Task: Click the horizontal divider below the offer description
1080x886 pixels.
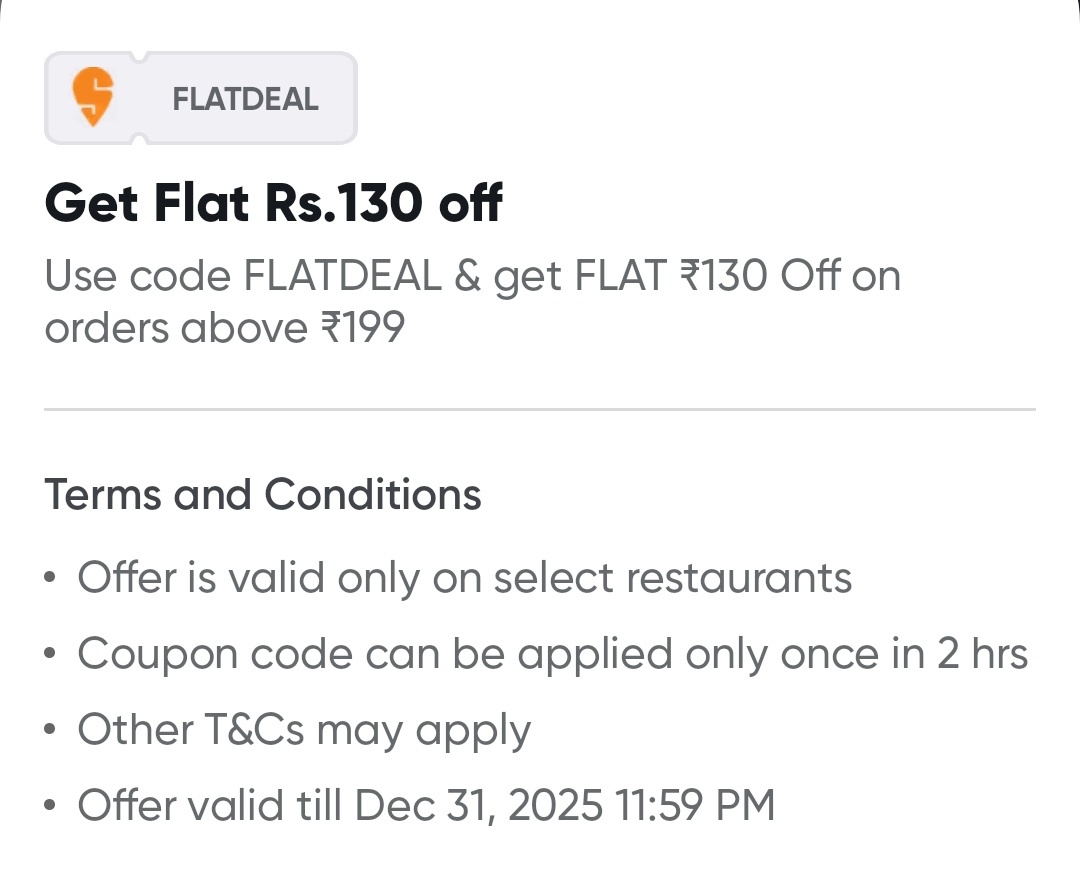Action: [x=540, y=409]
